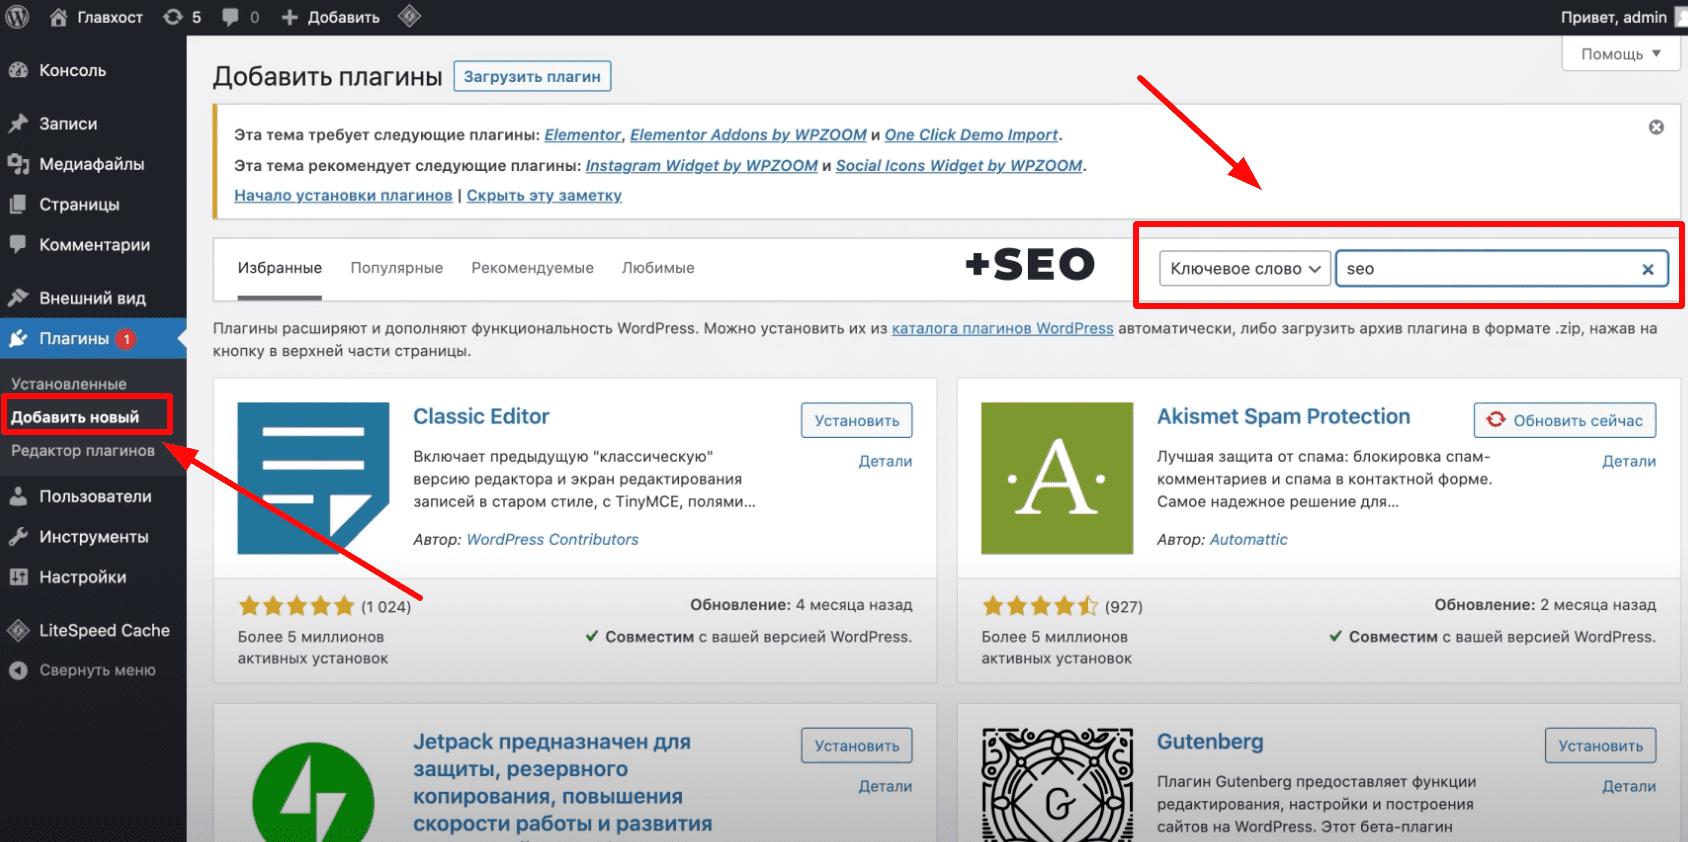Screen dimensions: 1688x842
Task: Open Instagram Widget by WPZOOM link
Action: pos(701,166)
